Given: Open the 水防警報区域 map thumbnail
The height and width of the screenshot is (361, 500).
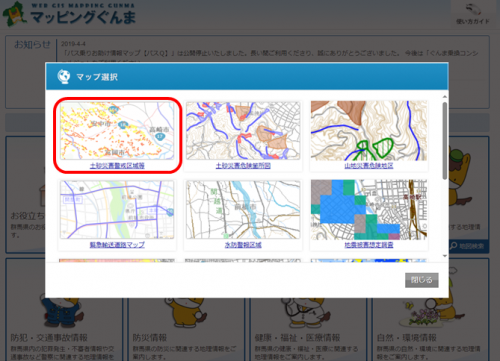Looking at the screenshot, I should pyautogui.click(x=243, y=210).
